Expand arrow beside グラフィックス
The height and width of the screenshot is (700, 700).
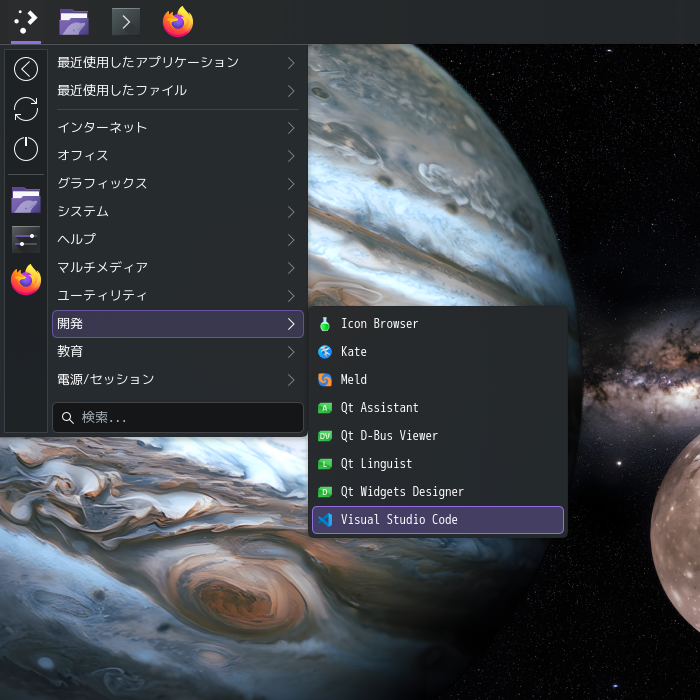pos(291,184)
